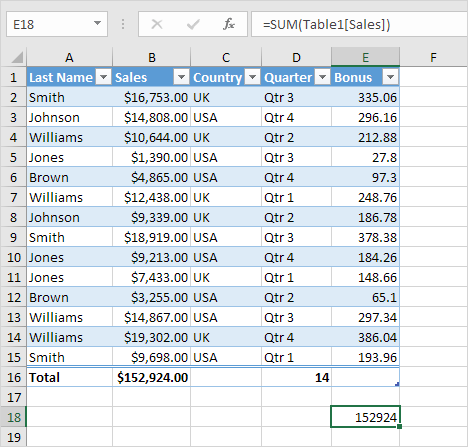468x447 pixels.
Task: Click the Select All corner triangle
Action: pyautogui.click(x=17, y=57)
